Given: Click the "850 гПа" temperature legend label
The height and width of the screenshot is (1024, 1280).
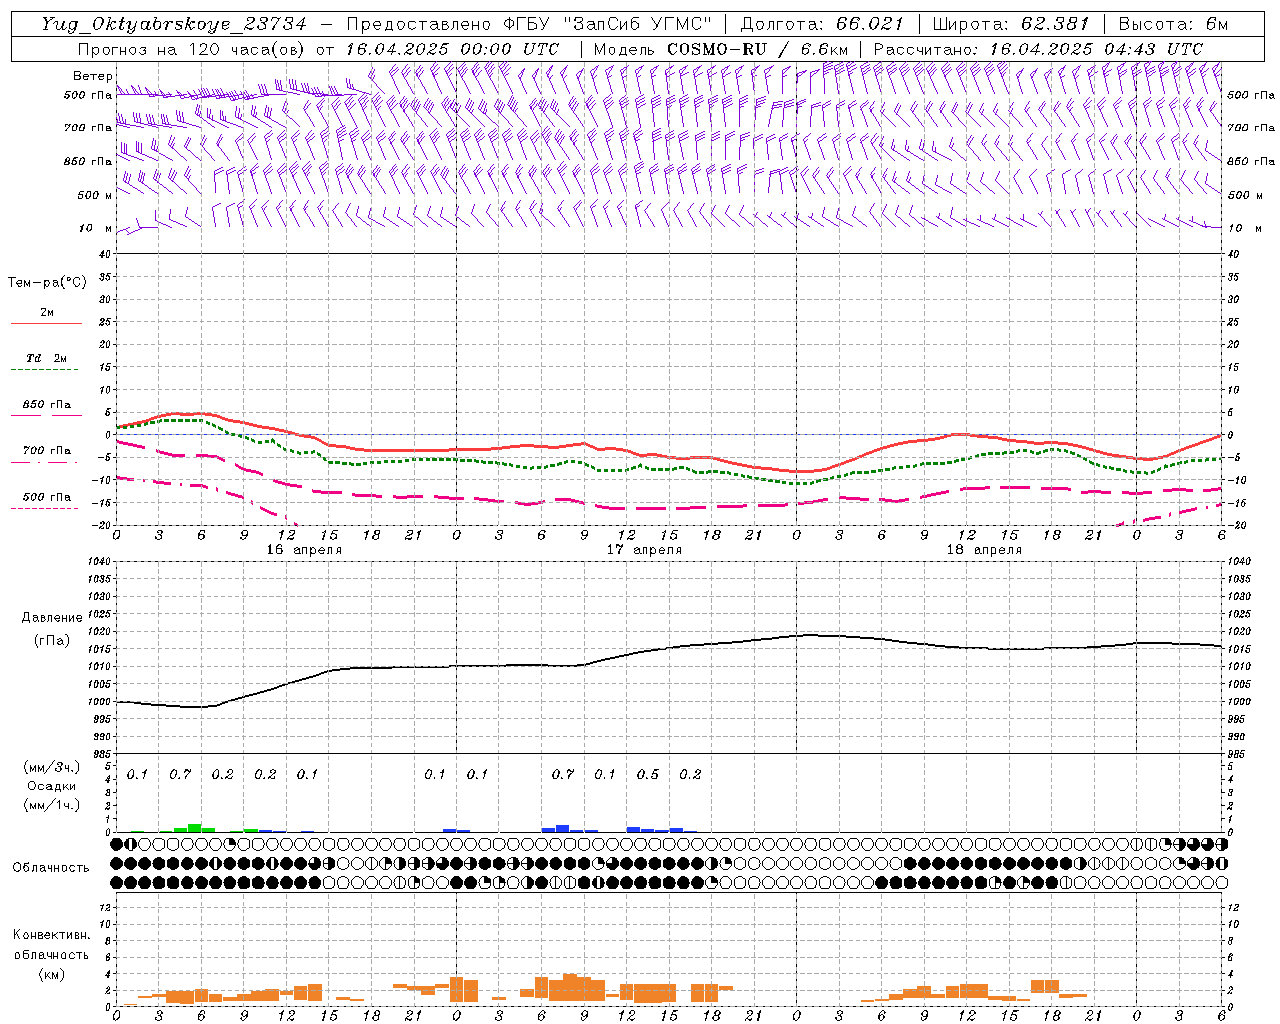Looking at the screenshot, I should click(46, 405).
